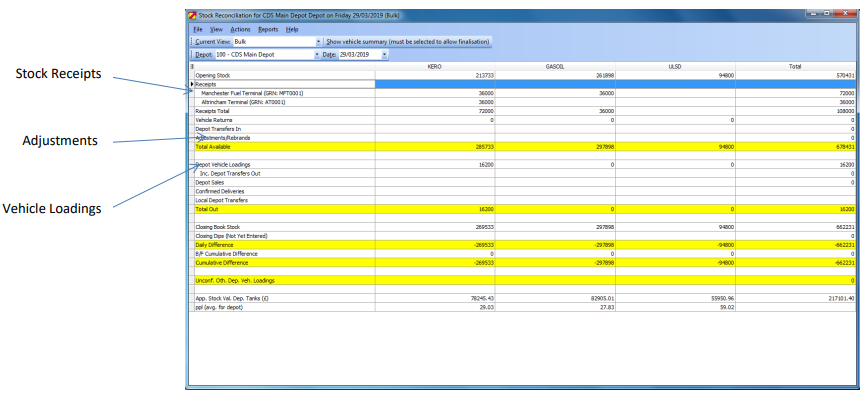Open the View menu
868x395 pixels.
click(x=216, y=29)
